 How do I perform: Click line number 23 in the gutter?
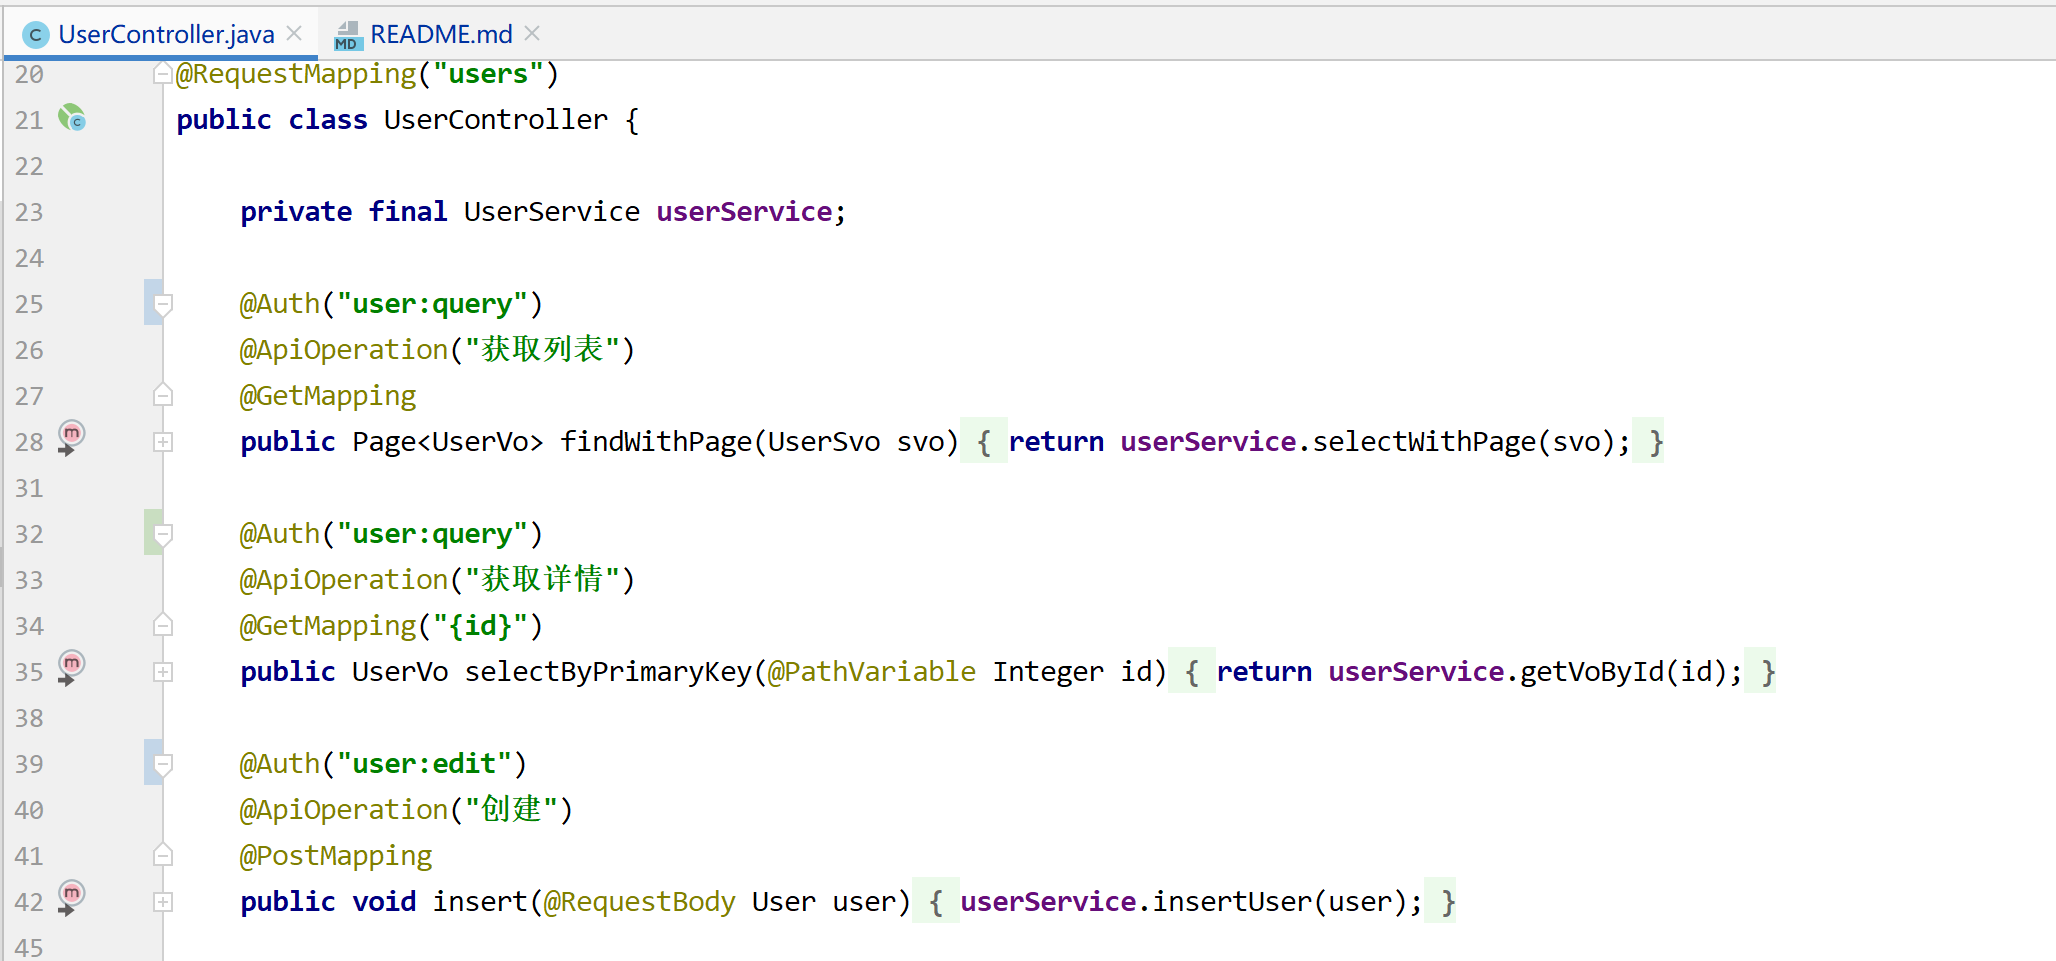coord(29,212)
